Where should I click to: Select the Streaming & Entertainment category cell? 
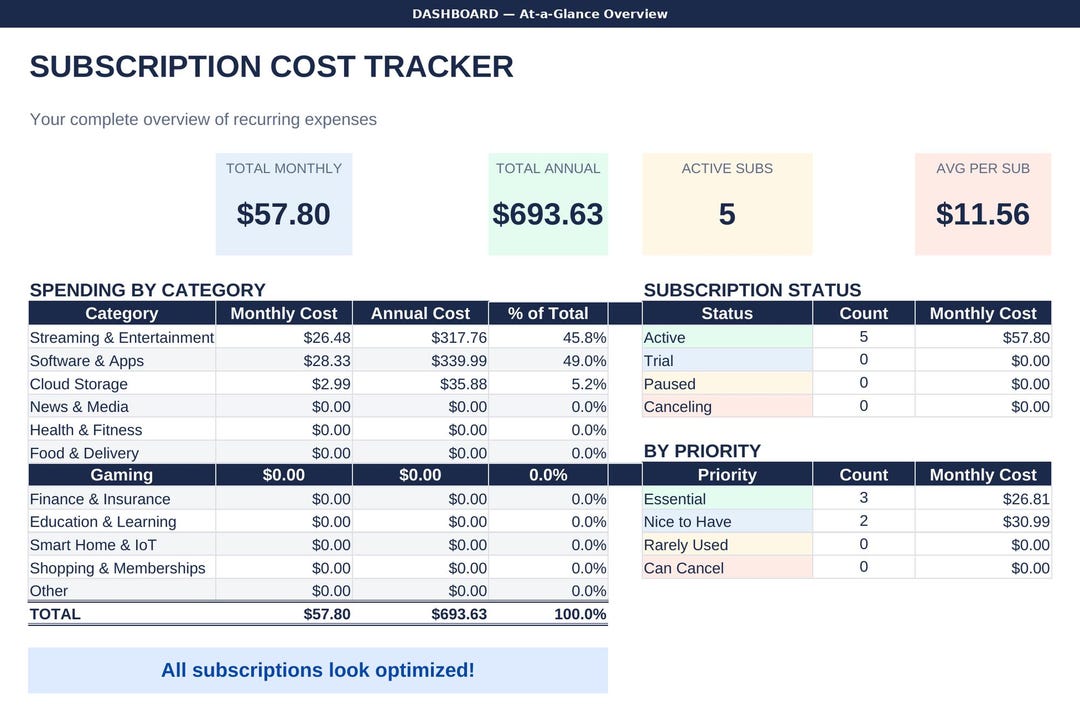122,337
